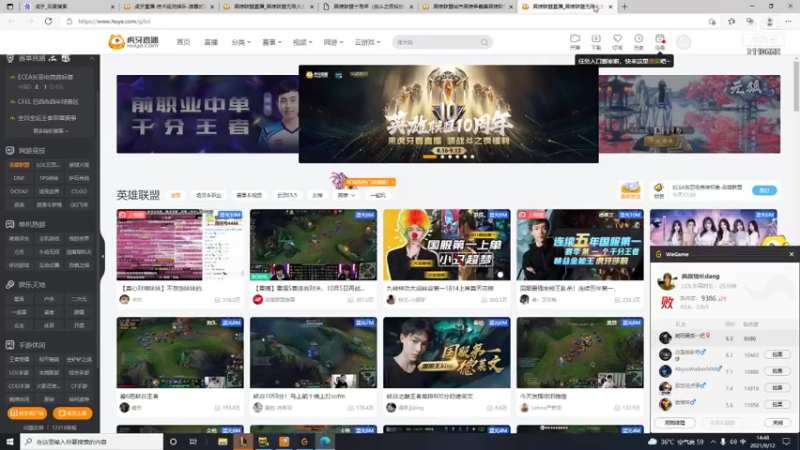Select the 全部 filter tab
800x450 pixels.
pos(176,195)
